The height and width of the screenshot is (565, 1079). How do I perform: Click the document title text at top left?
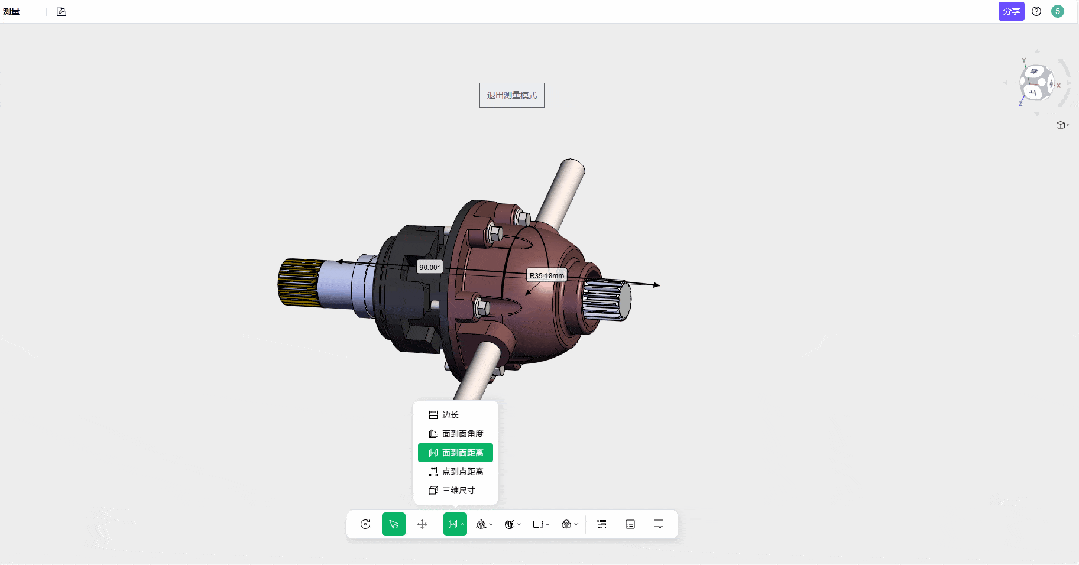tap(12, 12)
